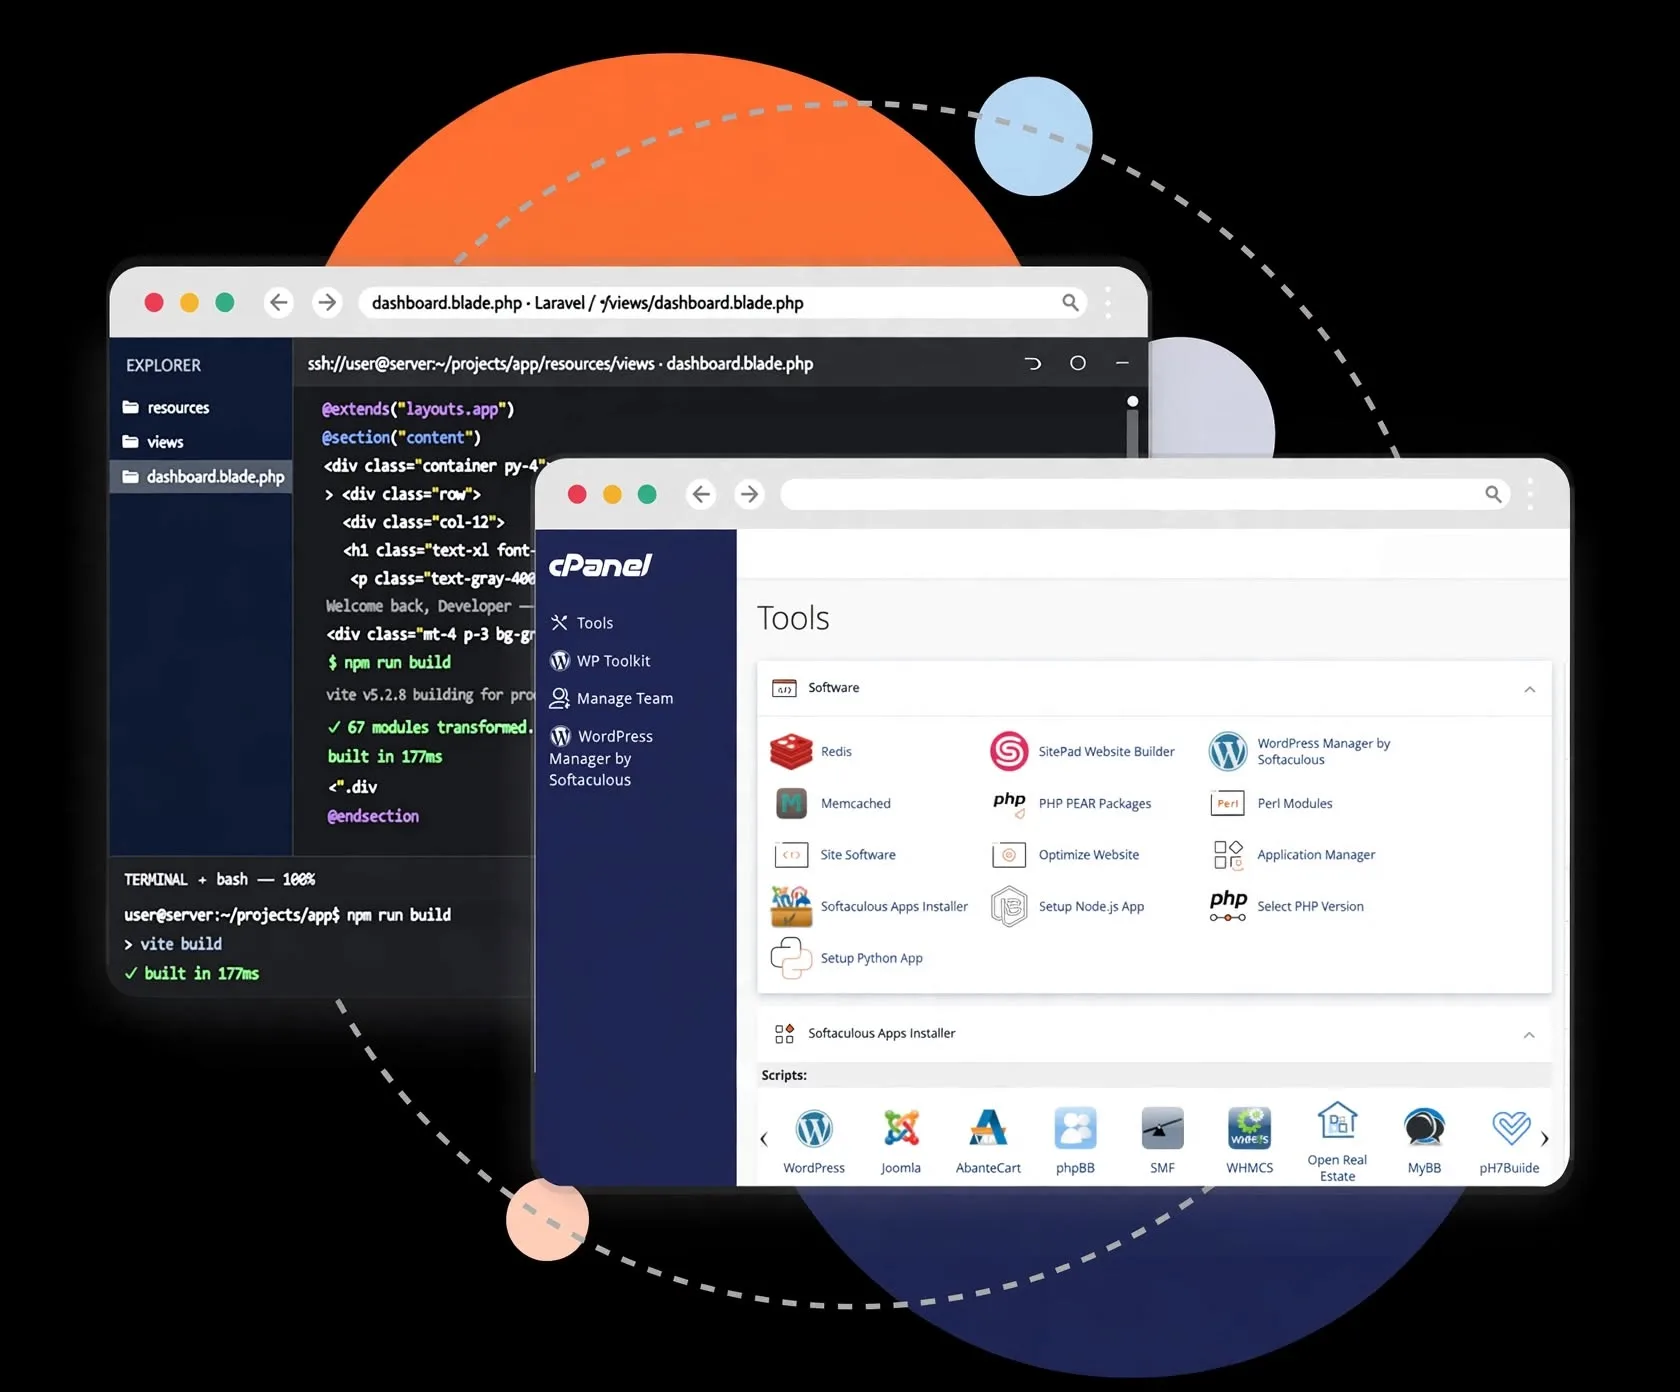Viewport: 1680px width, 1392px height.
Task: Click the cPanel logo
Action: 600,566
